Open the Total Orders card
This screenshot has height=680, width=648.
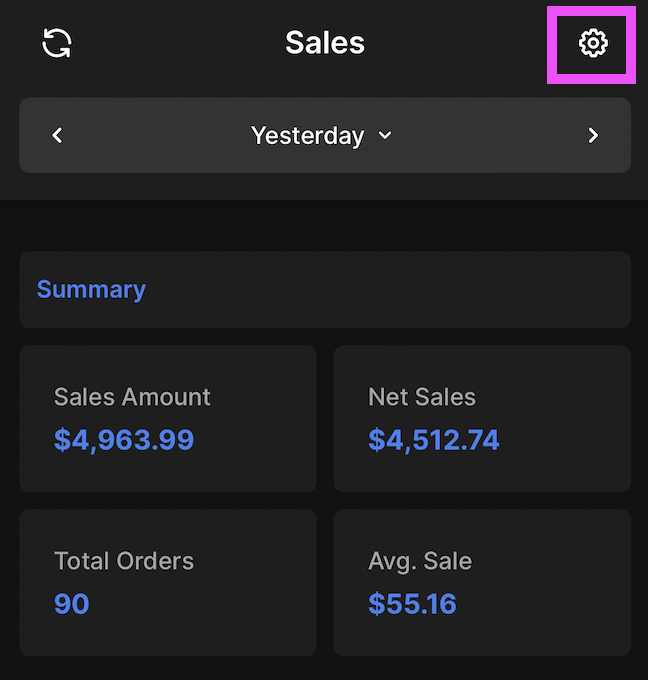[168, 582]
